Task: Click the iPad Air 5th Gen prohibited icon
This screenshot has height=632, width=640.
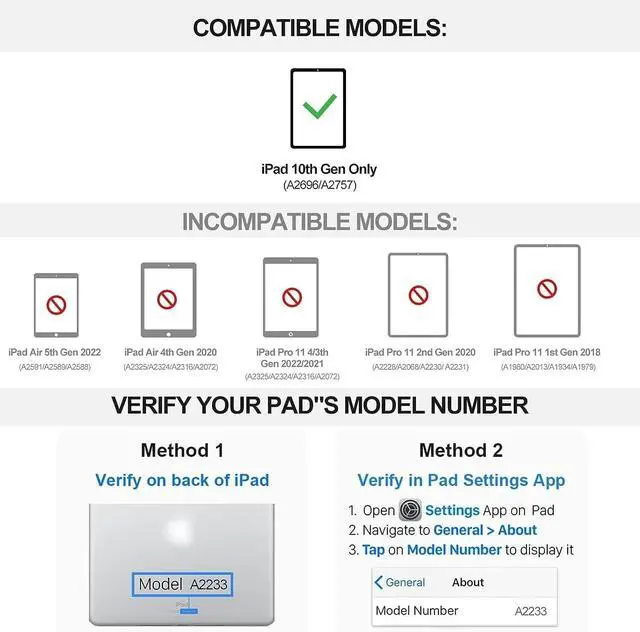Action: [56, 304]
